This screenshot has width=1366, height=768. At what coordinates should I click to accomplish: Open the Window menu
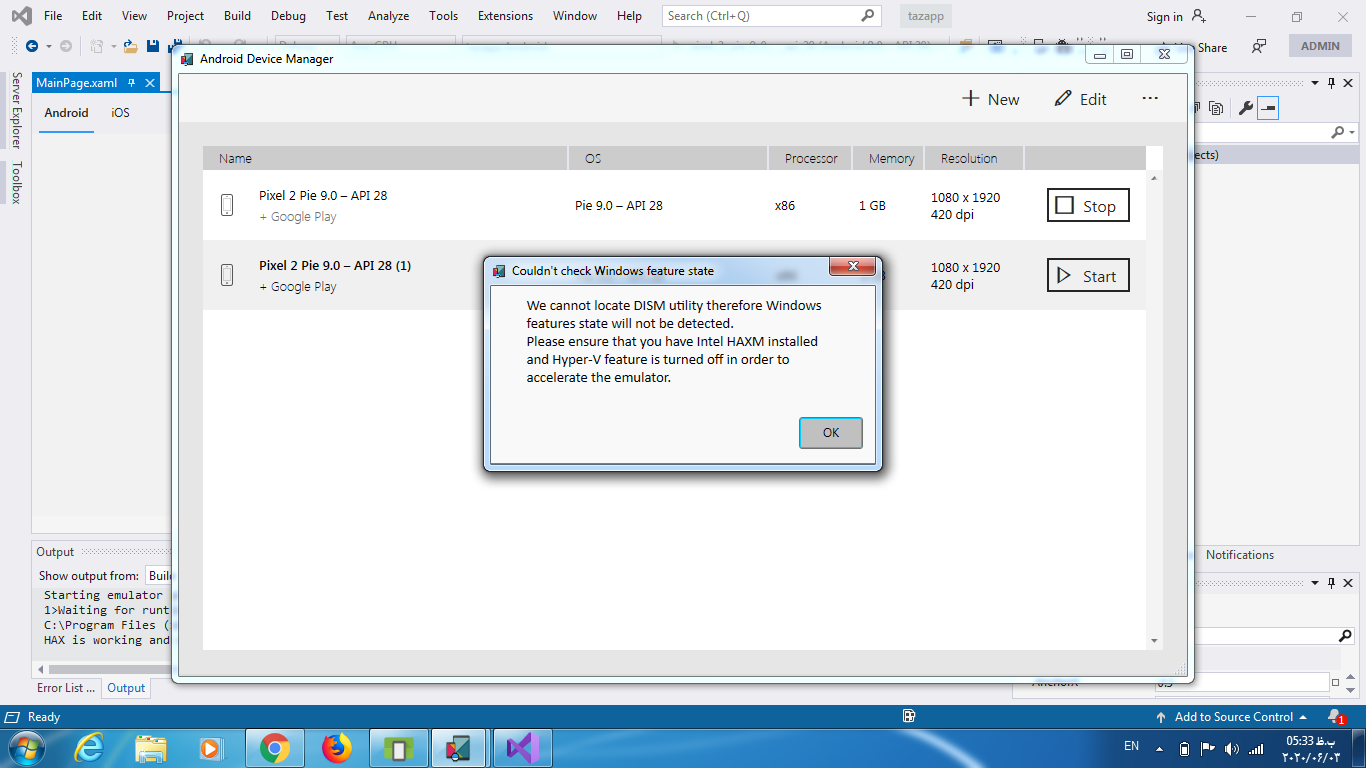(x=575, y=16)
